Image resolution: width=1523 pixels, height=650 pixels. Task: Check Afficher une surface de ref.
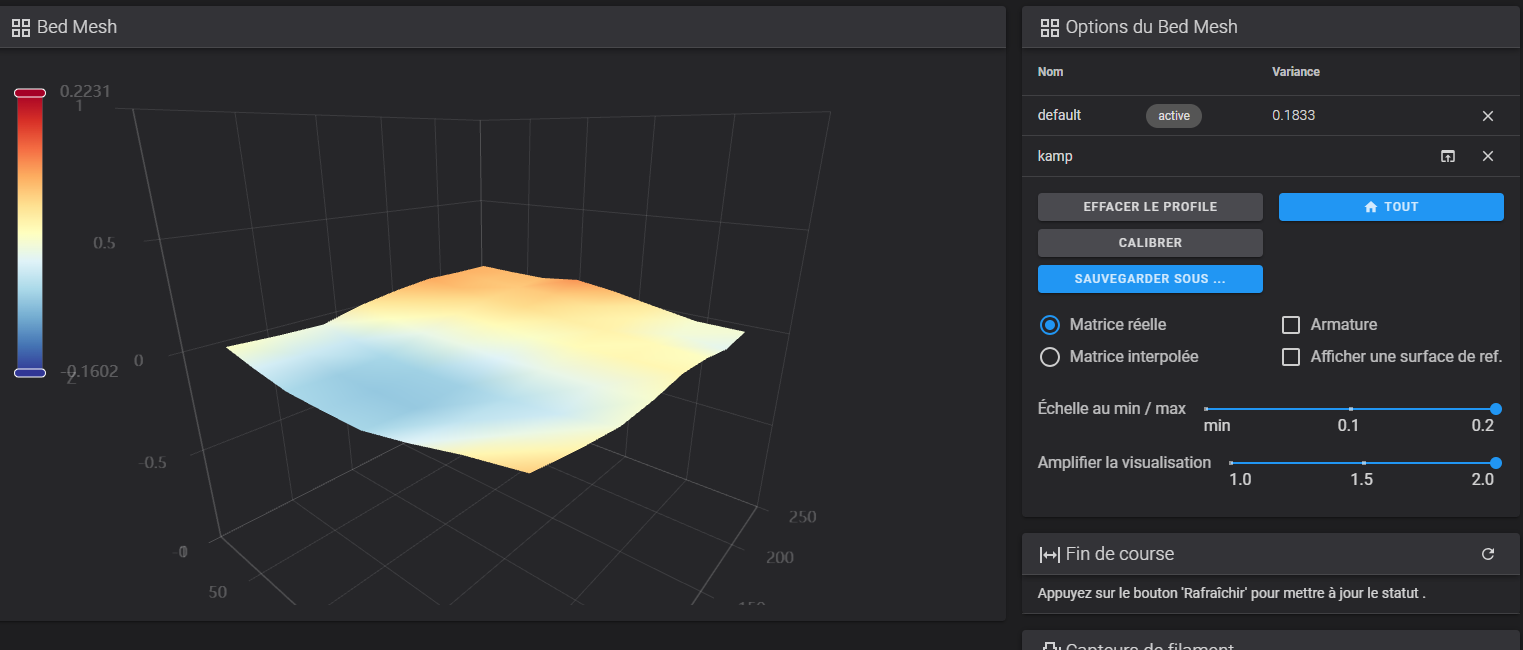click(1291, 357)
